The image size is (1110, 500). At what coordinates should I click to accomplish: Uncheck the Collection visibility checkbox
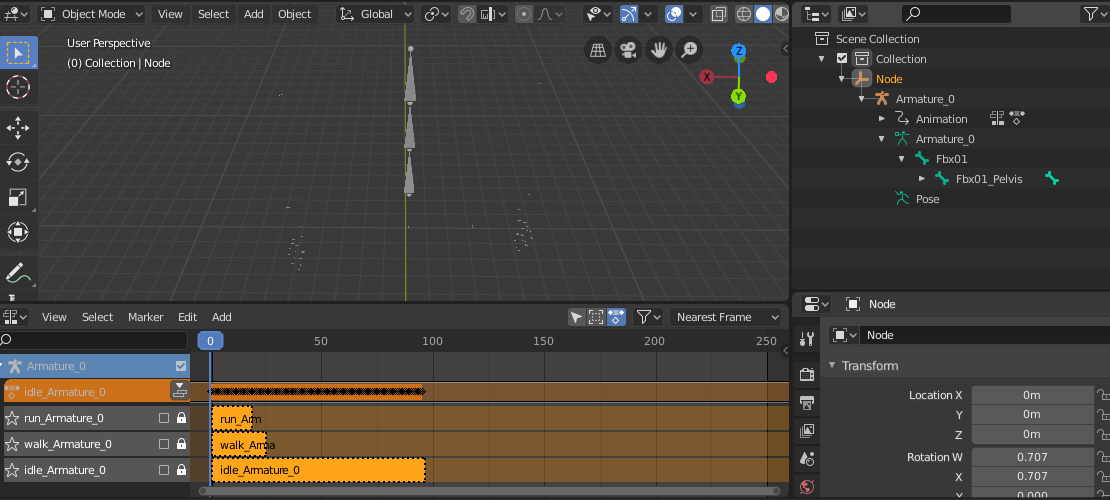[x=842, y=59]
